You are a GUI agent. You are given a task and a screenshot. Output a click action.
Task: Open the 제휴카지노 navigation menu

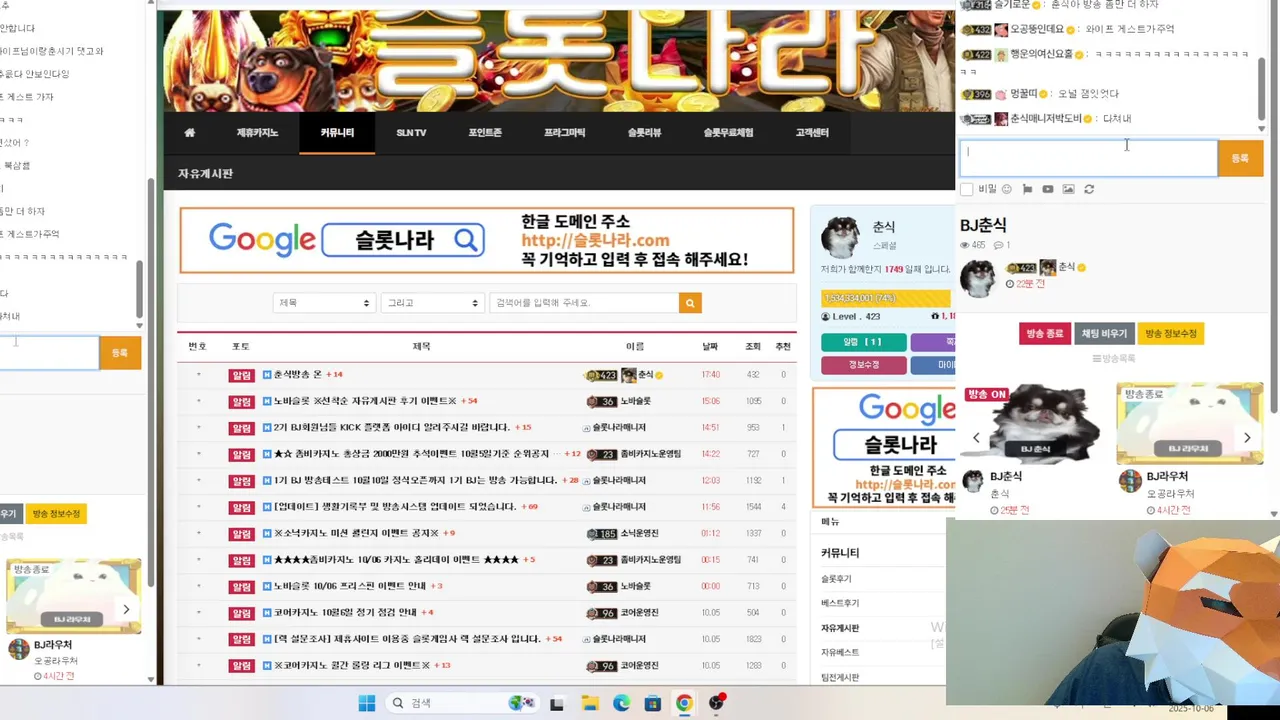257,132
